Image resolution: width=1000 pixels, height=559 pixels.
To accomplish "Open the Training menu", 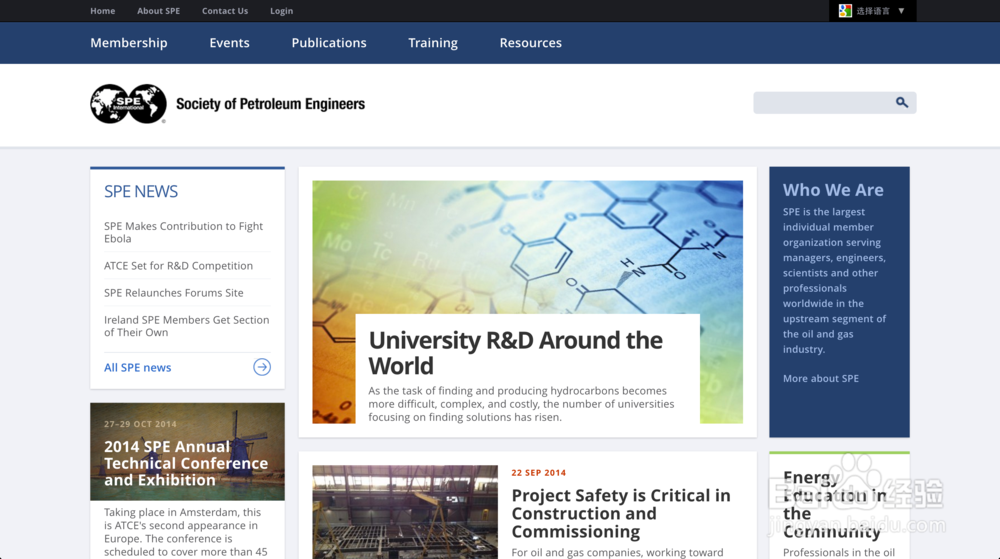I will click(433, 43).
